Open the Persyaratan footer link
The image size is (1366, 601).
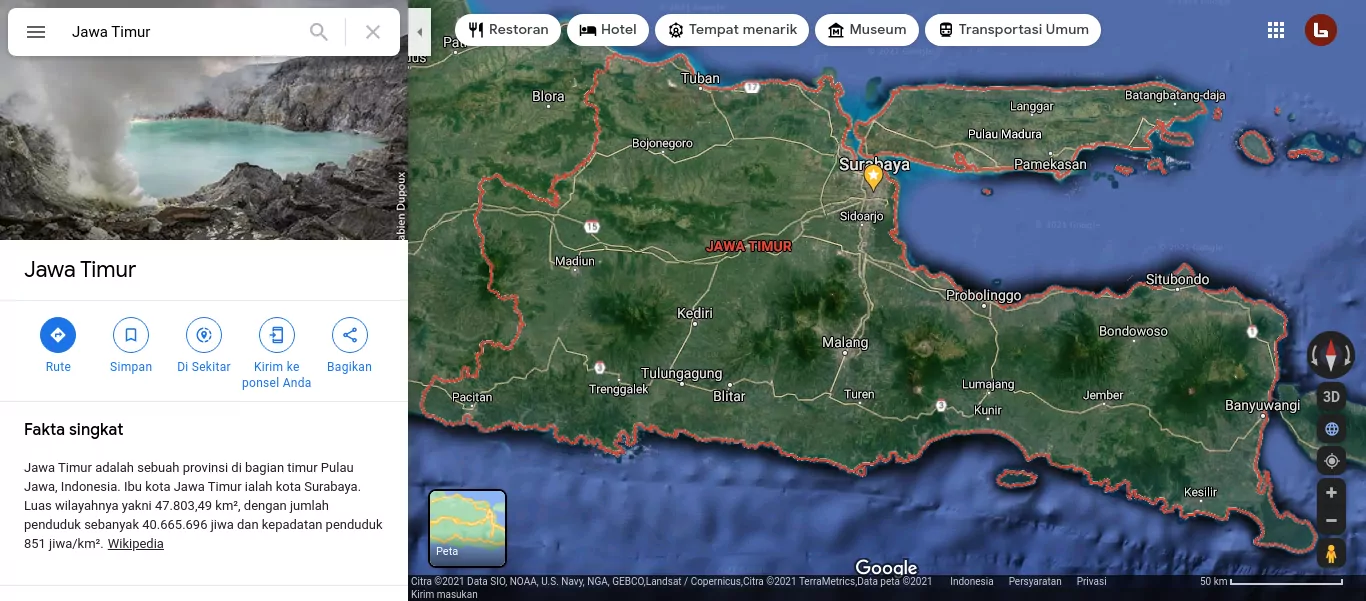pos(1035,581)
